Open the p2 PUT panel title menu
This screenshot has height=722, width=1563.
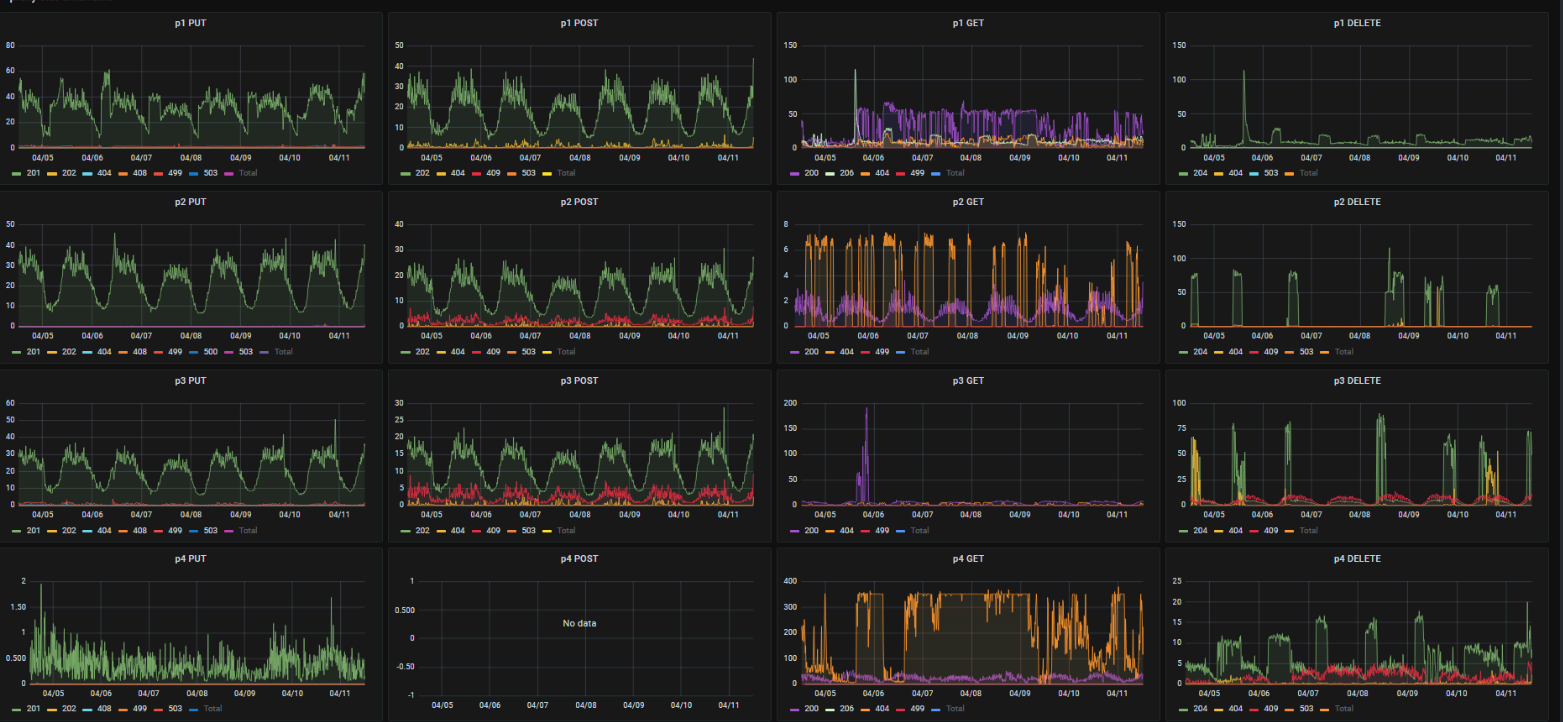pyautogui.click(x=190, y=201)
